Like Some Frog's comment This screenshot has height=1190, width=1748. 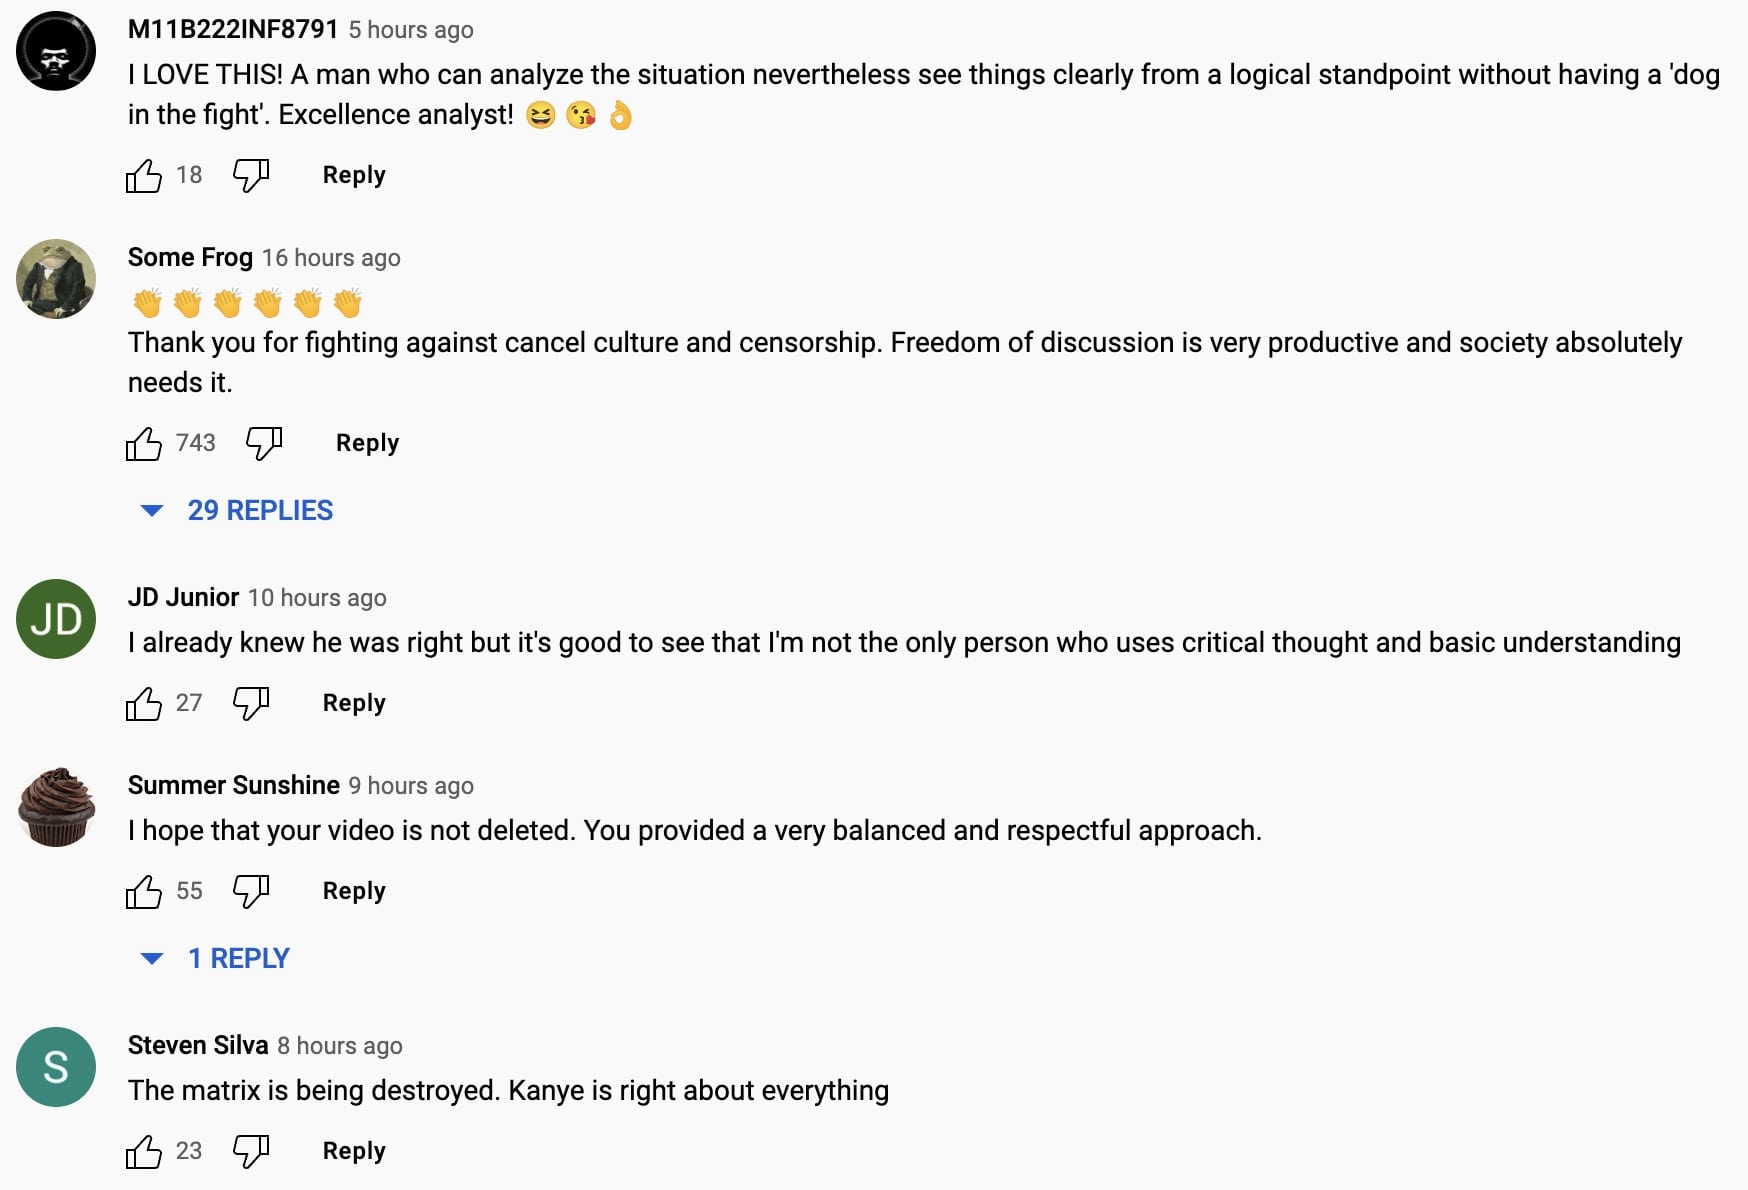click(x=144, y=444)
